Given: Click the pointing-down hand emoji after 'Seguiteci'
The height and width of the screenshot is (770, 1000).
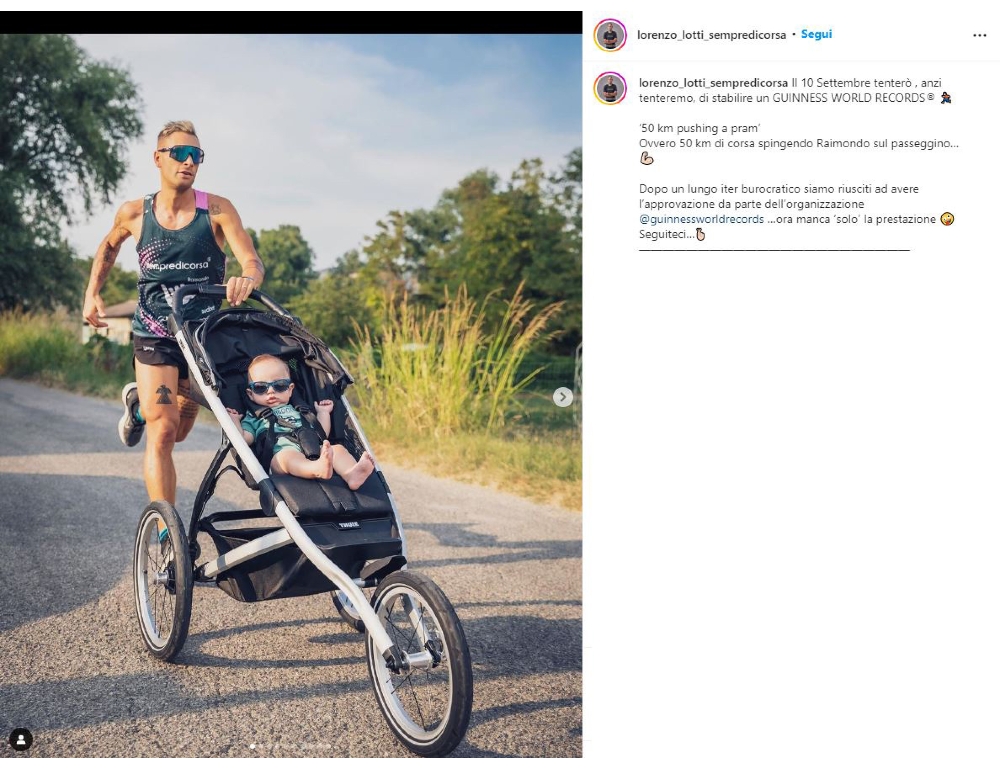Looking at the screenshot, I should 700,234.
